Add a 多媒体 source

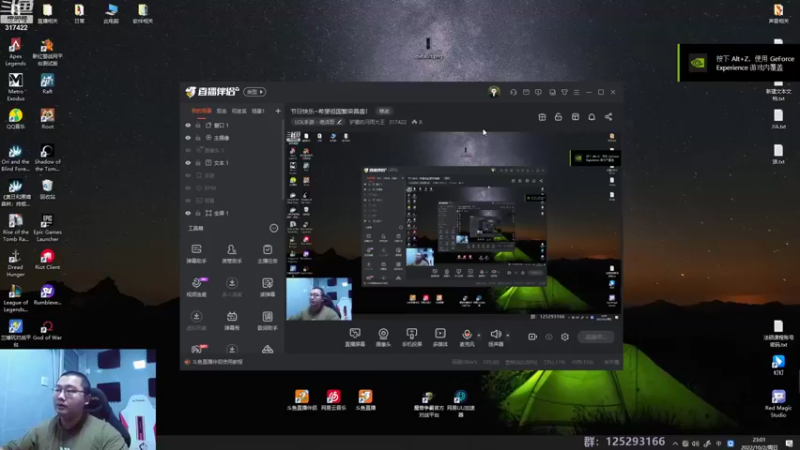pos(440,337)
